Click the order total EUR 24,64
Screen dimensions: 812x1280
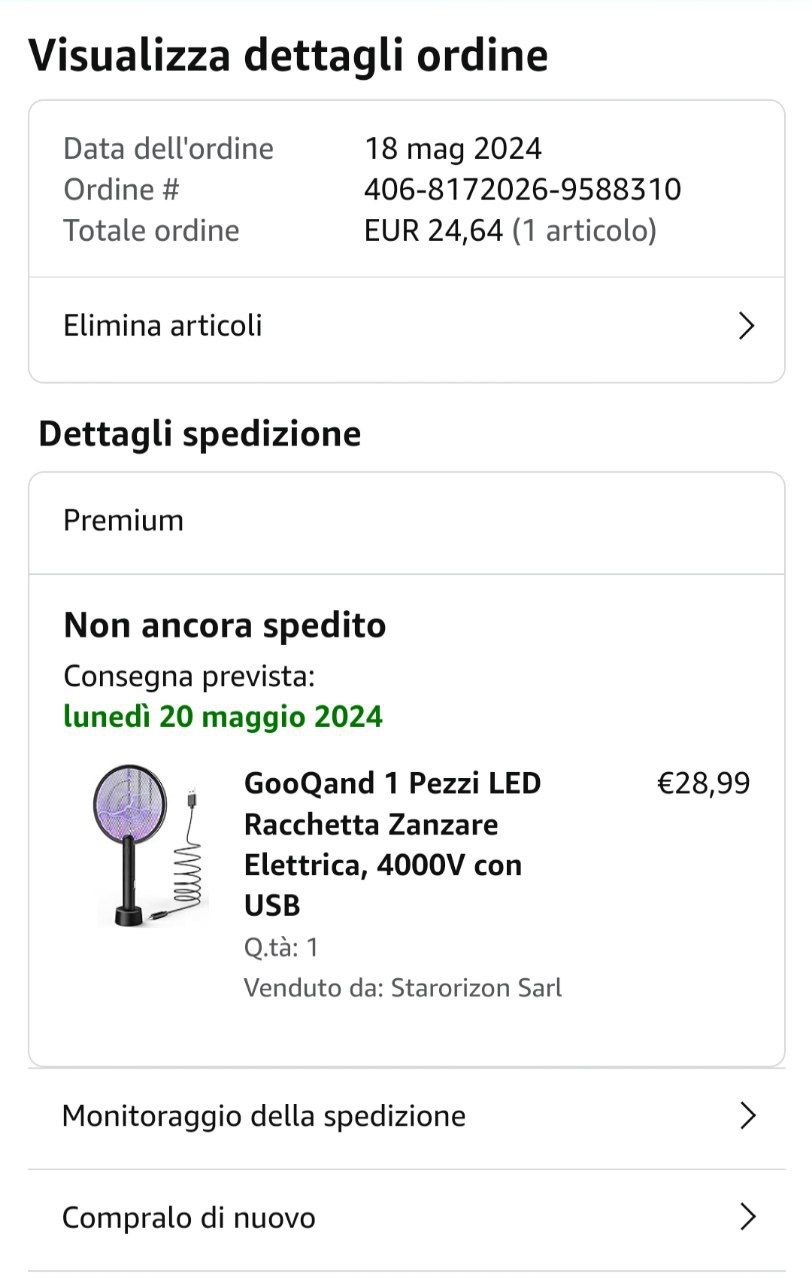433,231
